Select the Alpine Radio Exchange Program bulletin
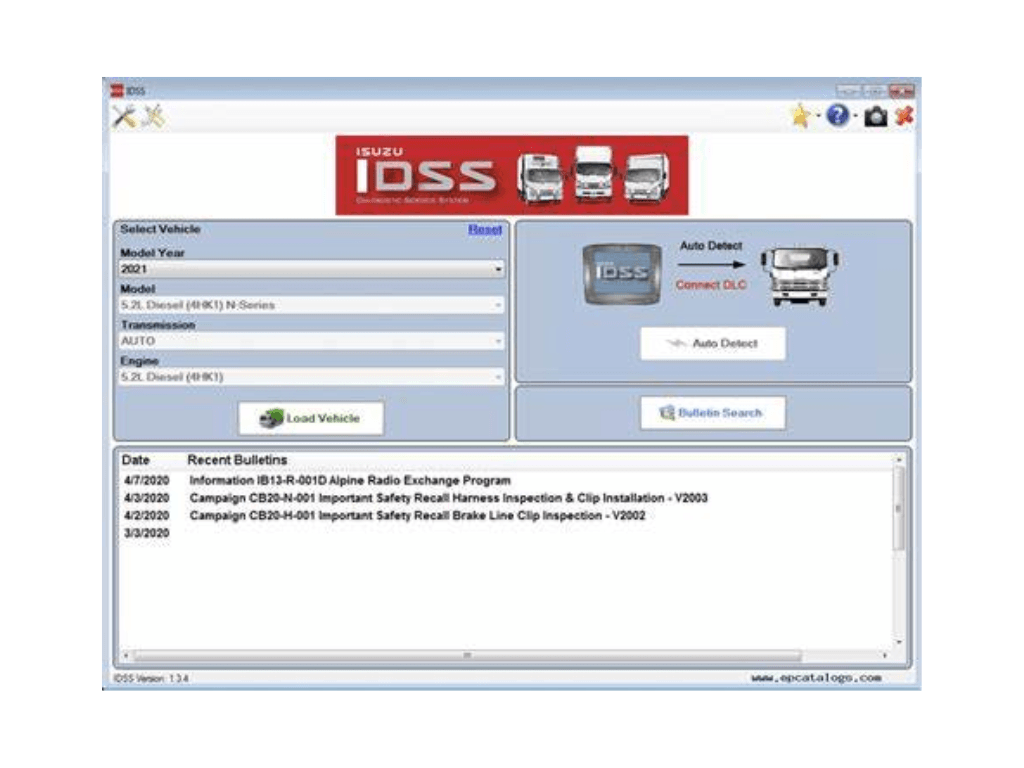The width and height of the screenshot is (1024, 768). [350, 481]
